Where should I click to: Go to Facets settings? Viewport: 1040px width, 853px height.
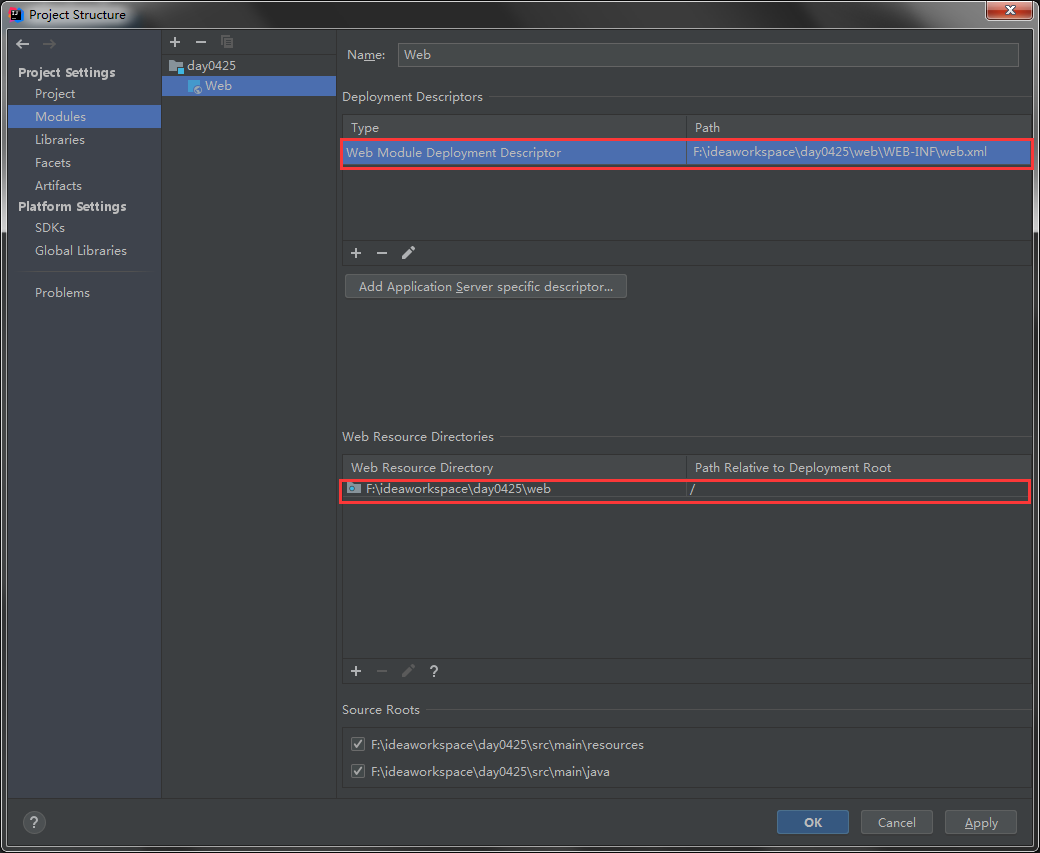point(53,163)
